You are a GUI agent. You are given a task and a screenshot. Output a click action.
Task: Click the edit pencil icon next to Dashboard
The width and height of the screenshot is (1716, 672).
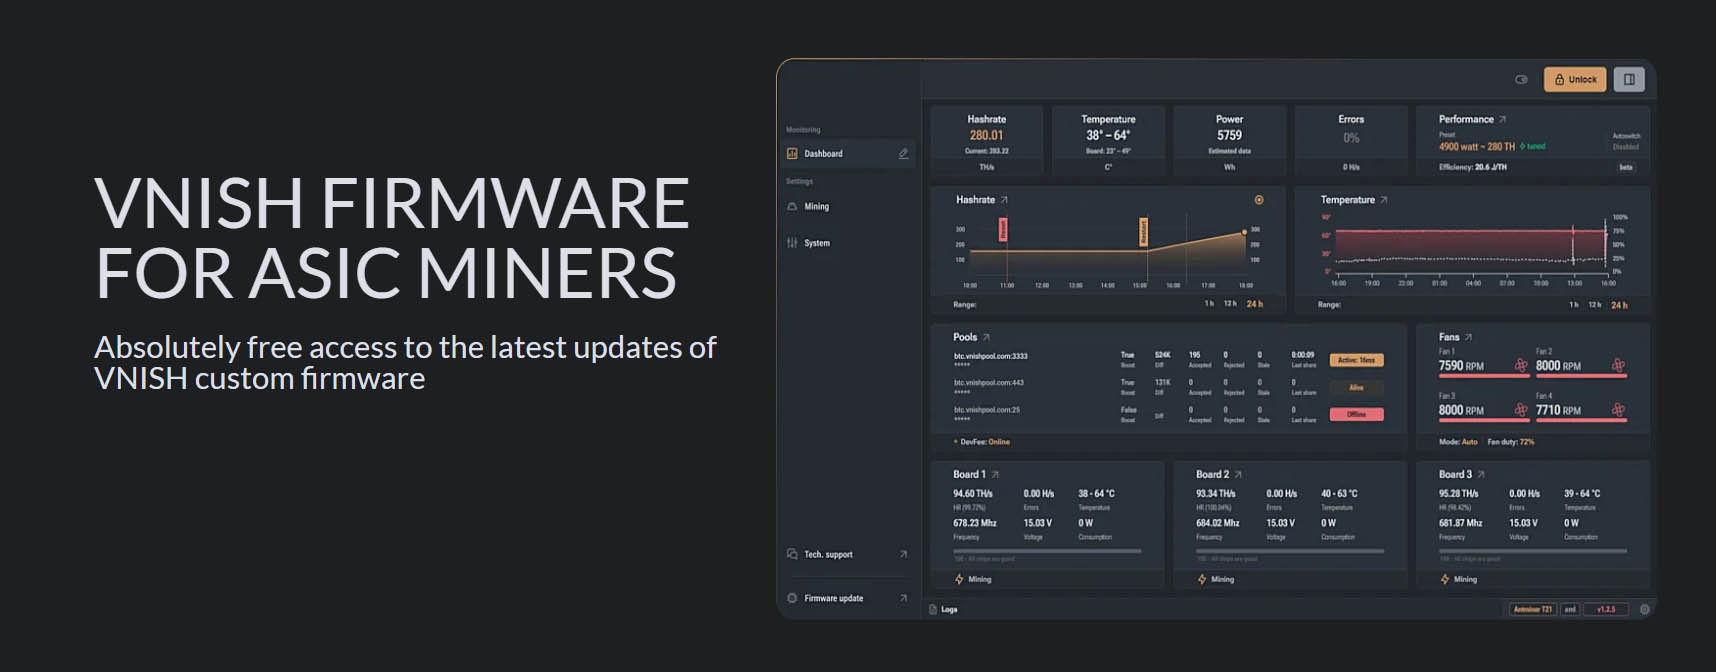point(903,153)
